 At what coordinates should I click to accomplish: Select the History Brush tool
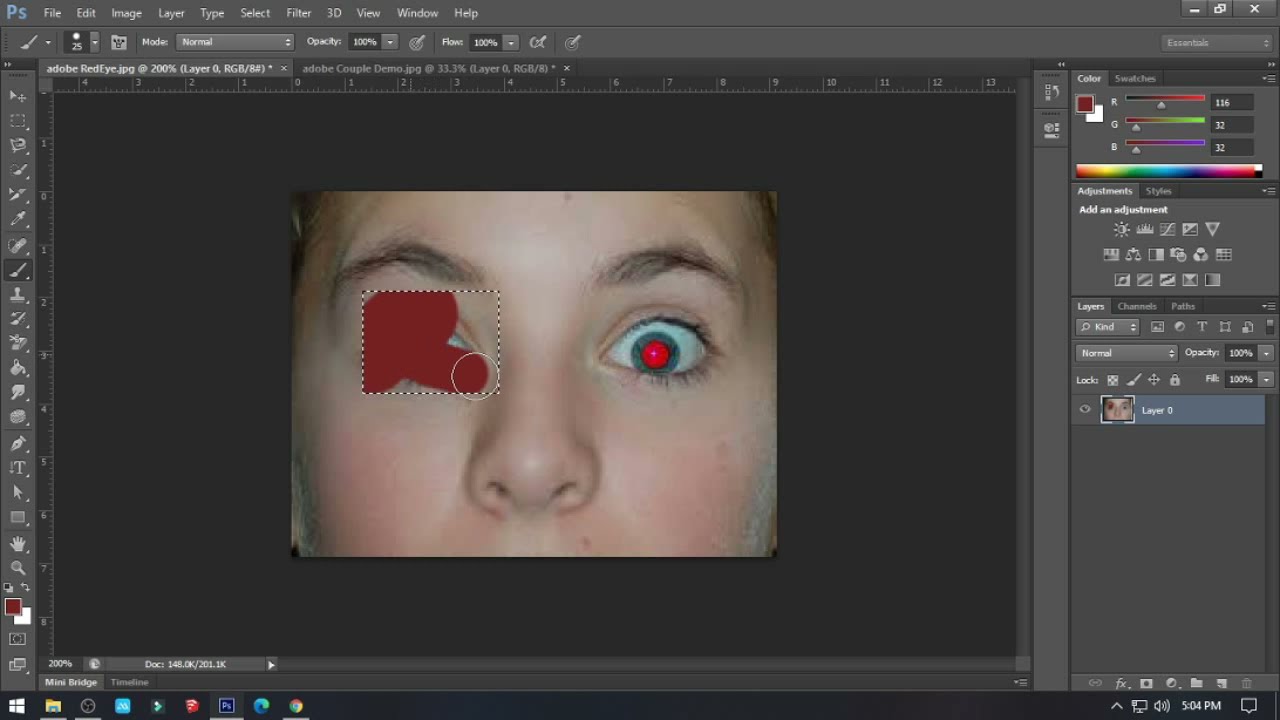coord(18,319)
